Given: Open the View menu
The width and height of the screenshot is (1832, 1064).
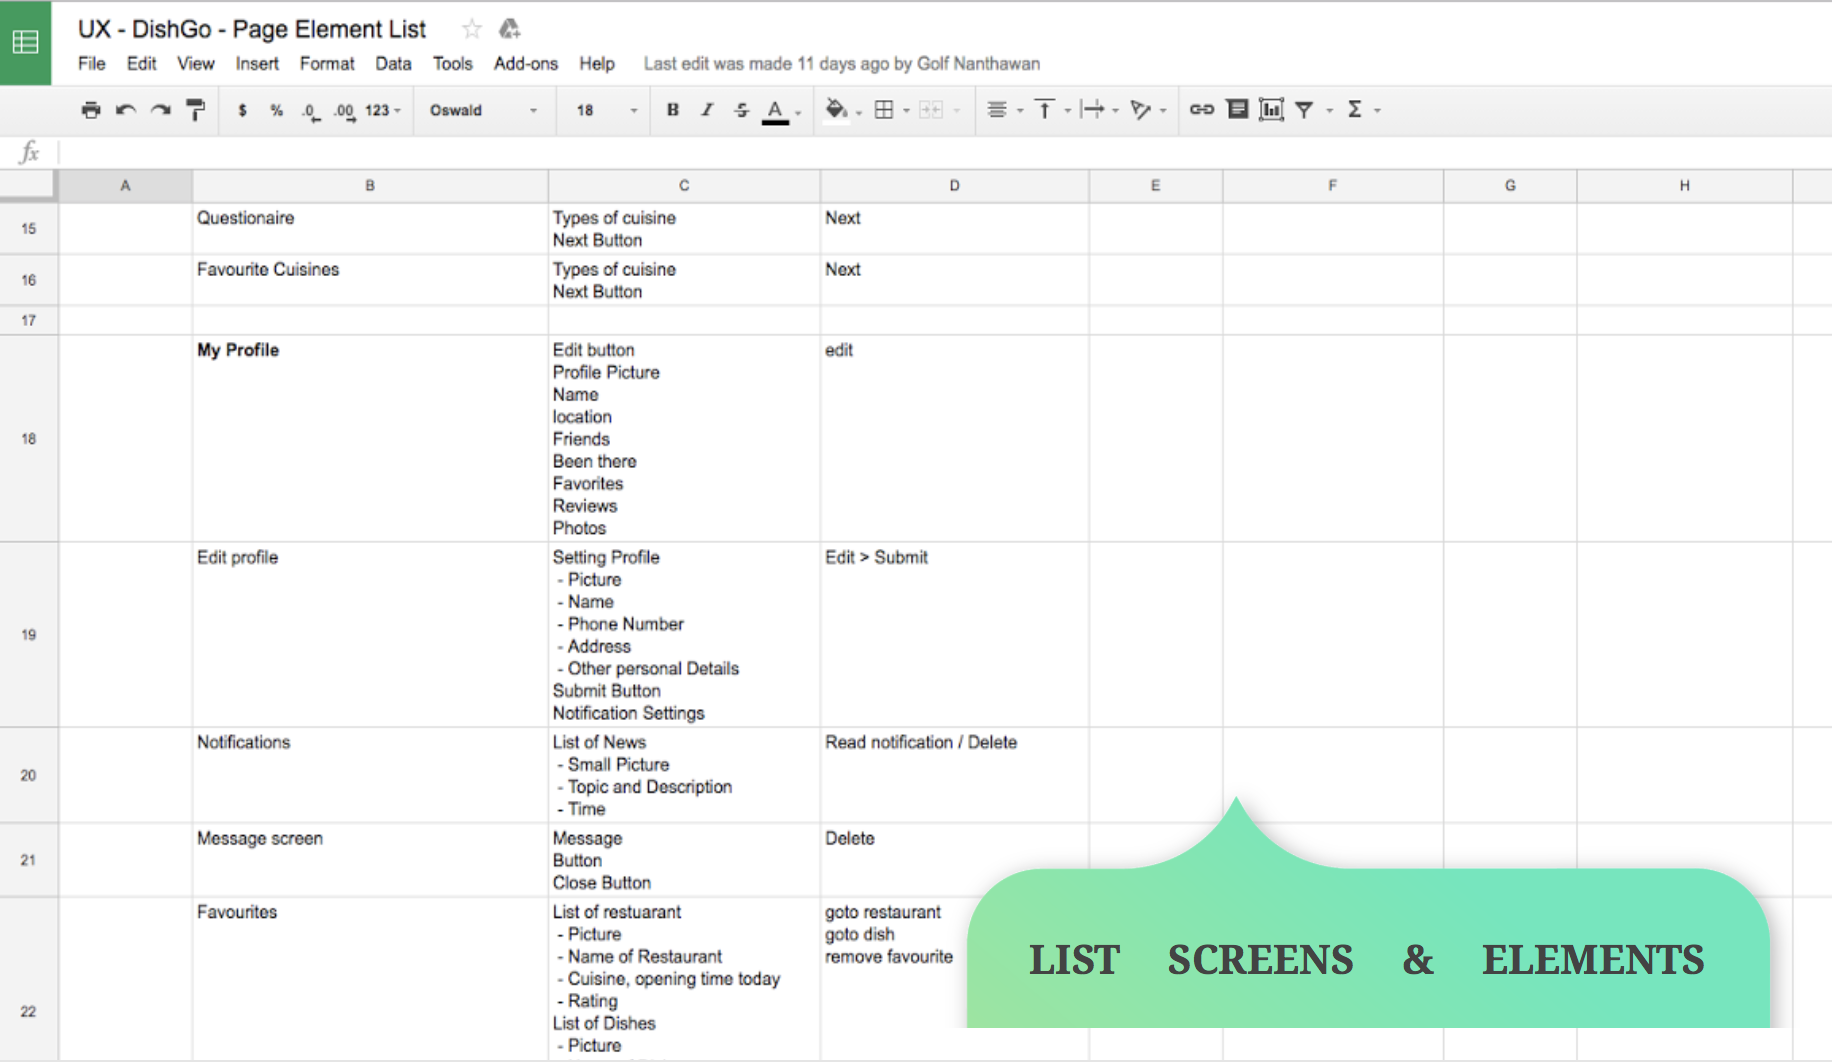Looking at the screenshot, I should [195, 64].
